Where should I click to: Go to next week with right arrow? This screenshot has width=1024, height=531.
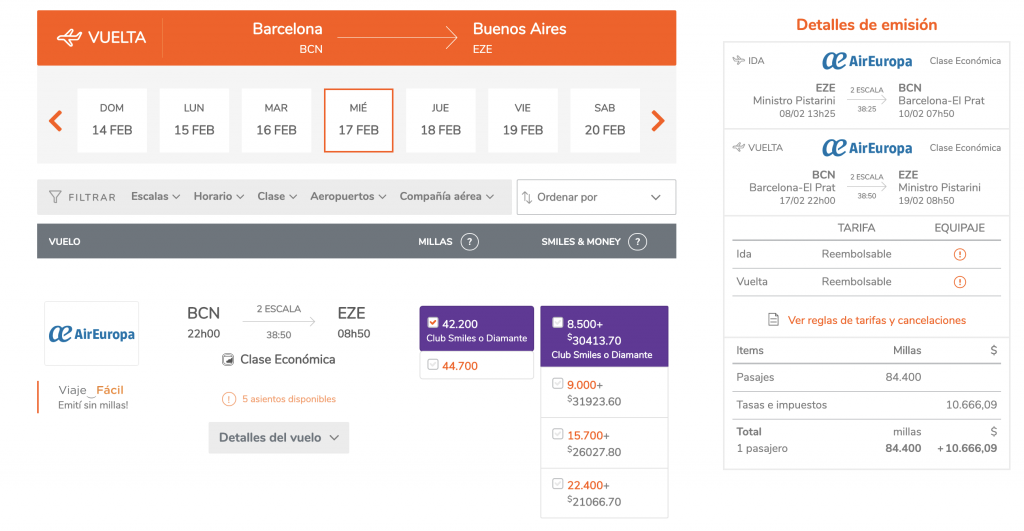pos(658,120)
